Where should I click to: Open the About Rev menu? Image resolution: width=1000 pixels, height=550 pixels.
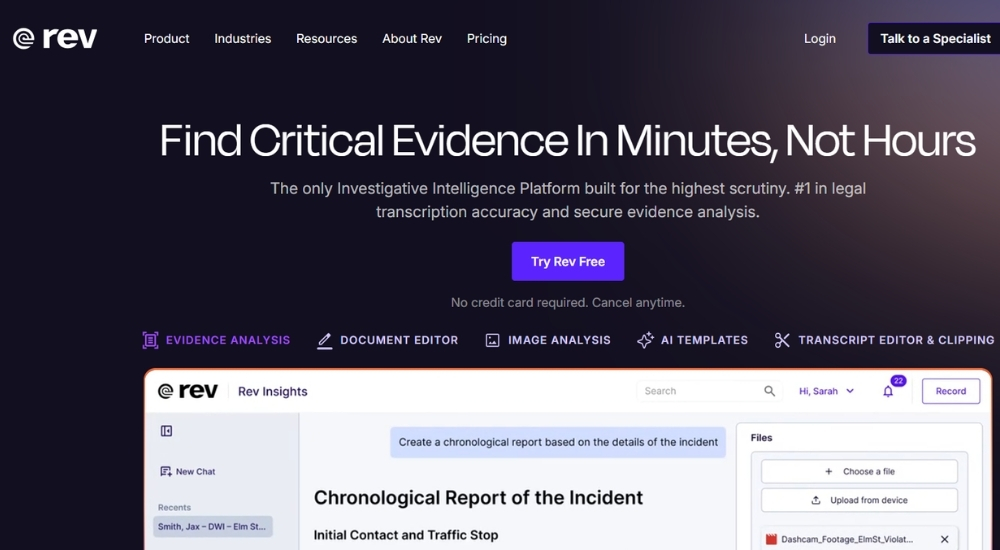point(412,38)
